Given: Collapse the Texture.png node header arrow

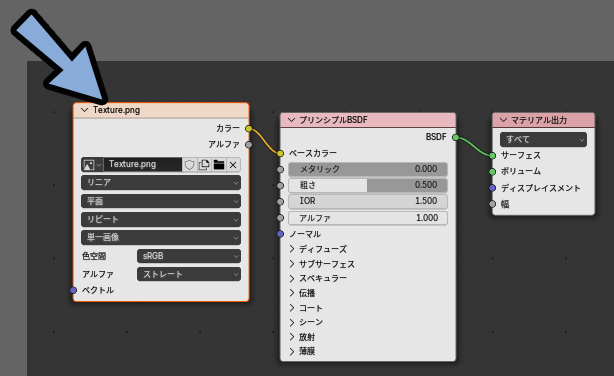Looking at the screenshot, I should click(84, 110).
